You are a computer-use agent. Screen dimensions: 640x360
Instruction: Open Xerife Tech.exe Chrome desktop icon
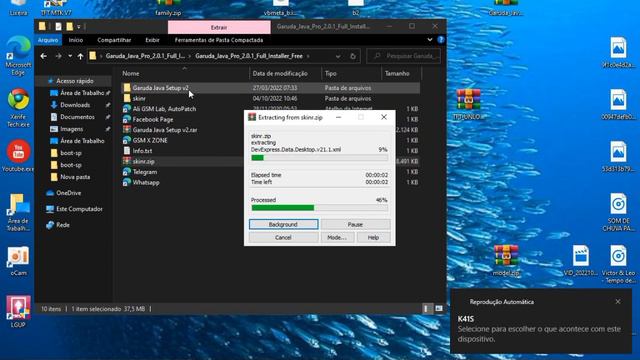tap(18, 107)
